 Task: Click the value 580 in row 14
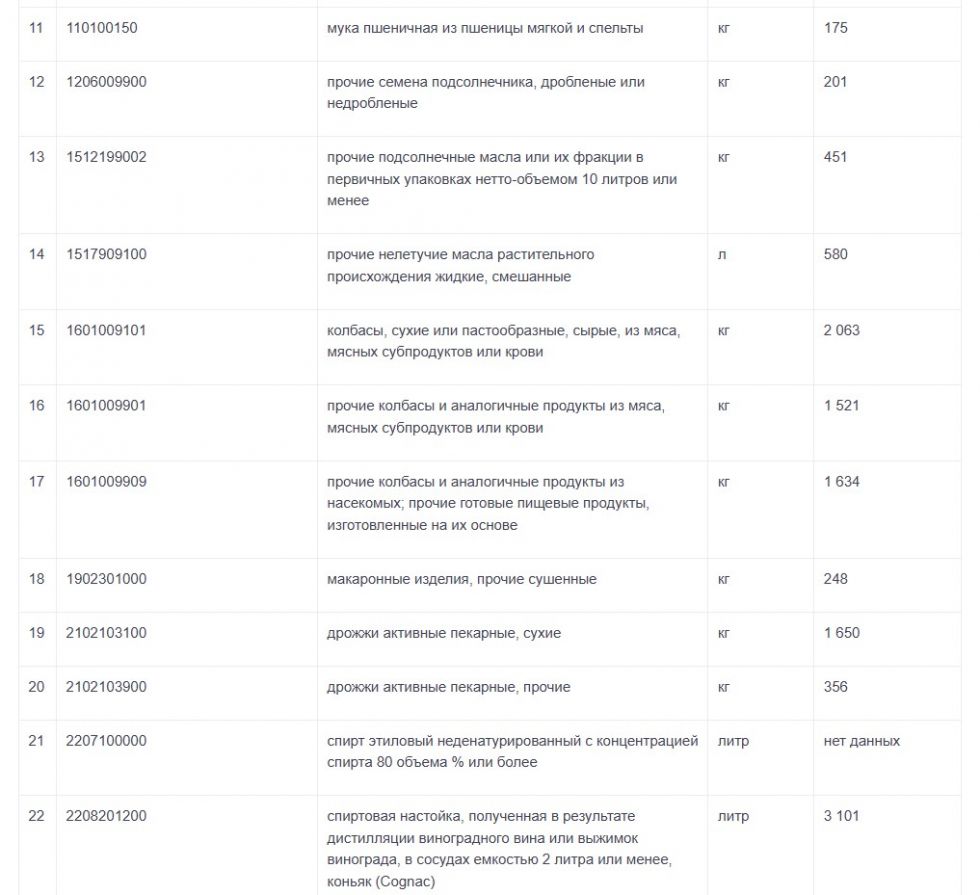(835, 255)
